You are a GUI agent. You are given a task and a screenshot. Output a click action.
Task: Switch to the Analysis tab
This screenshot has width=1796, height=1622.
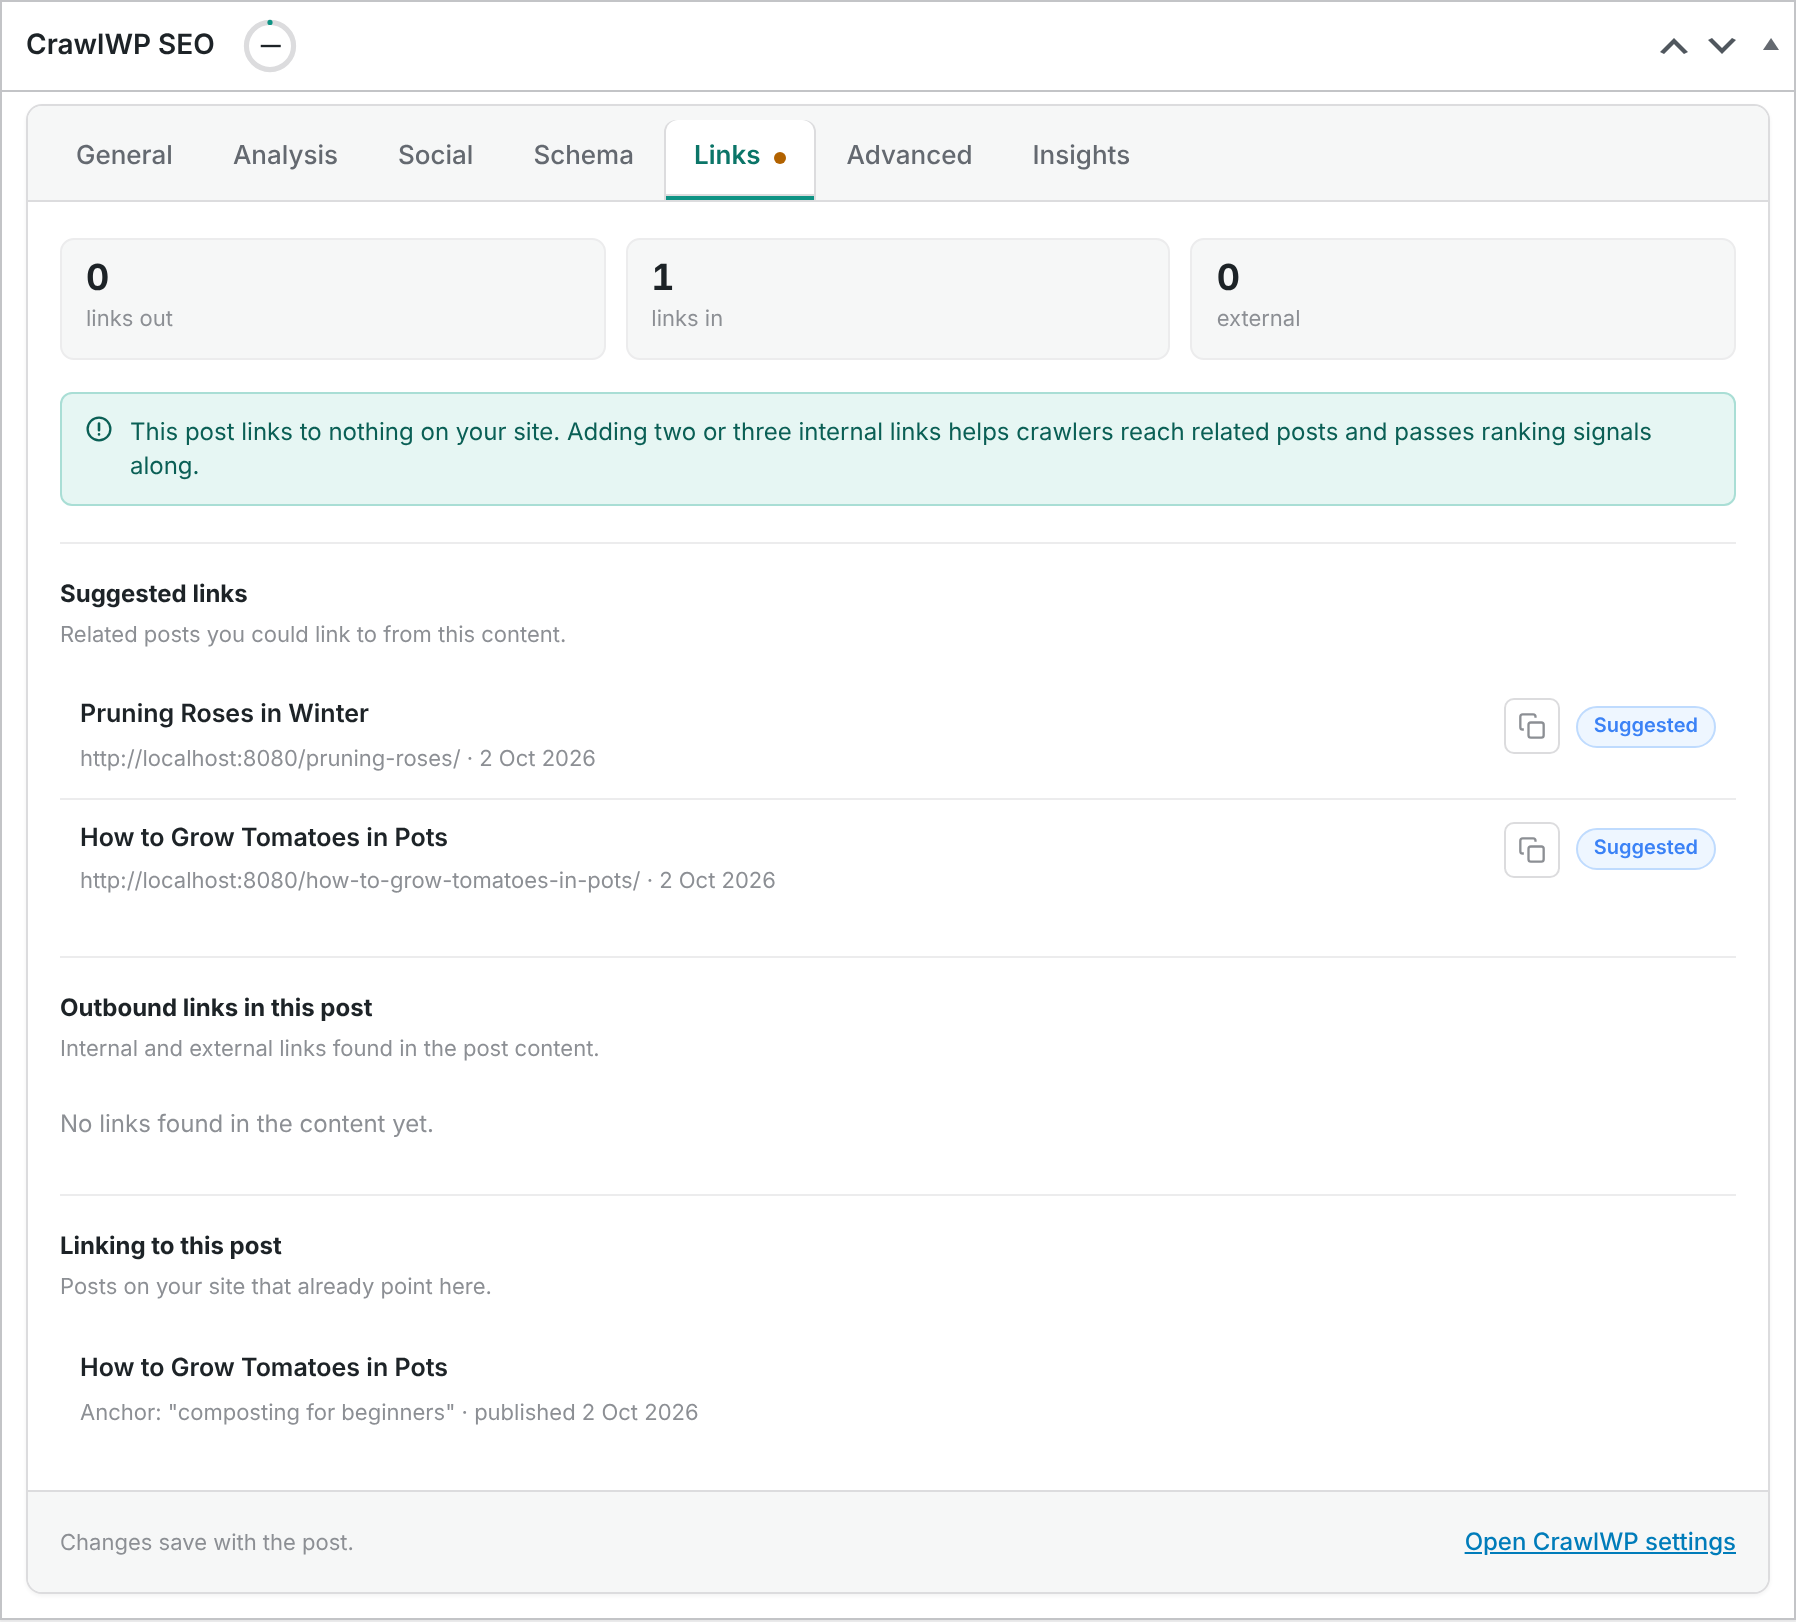click(x=285, y=155)
